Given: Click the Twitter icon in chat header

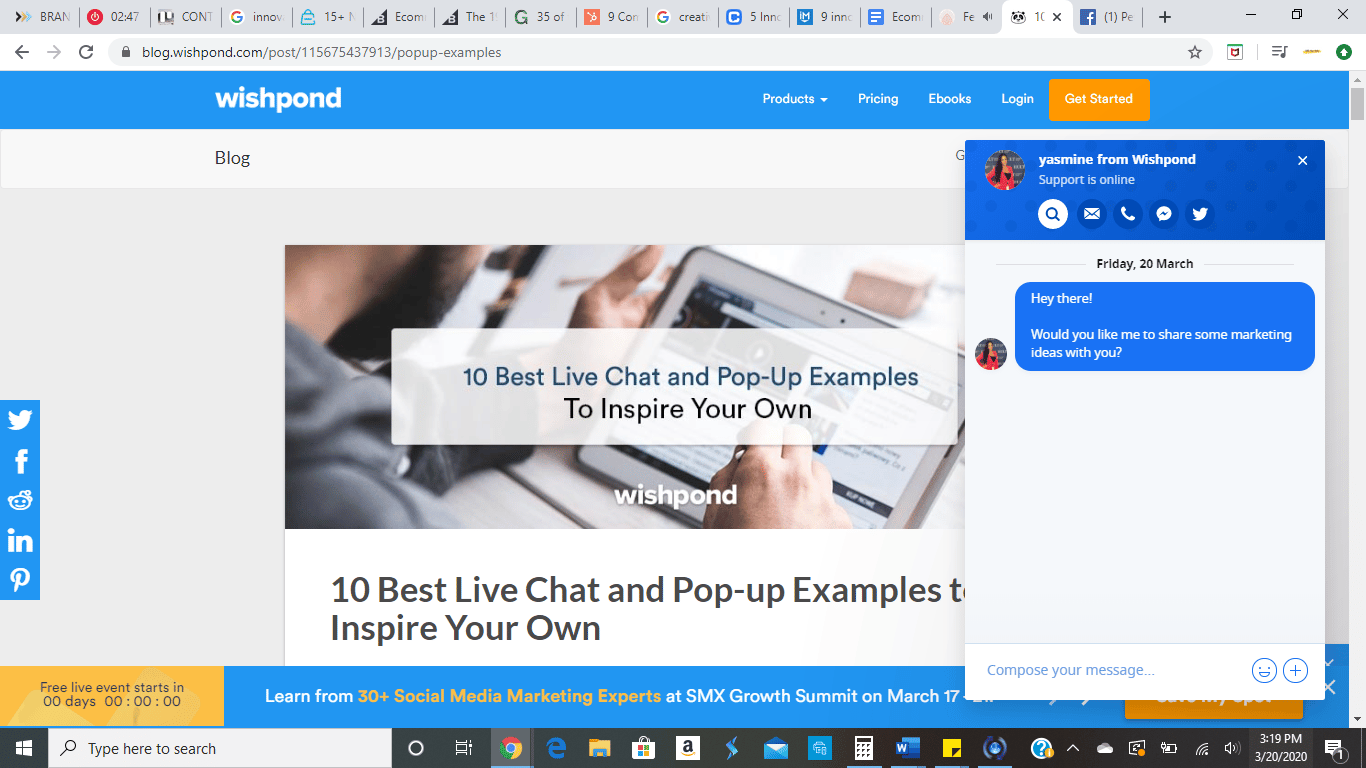Looking at the screenshot, I should pyautogui.click(x=1200, y=214).
